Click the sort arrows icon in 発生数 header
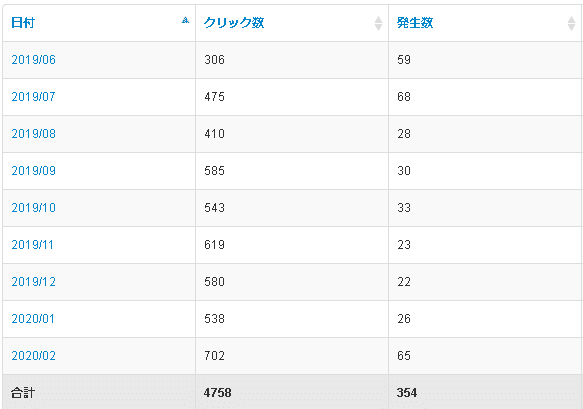Image resolution: width=583 pixels, height=409 pixels. (x=571, y=23)
